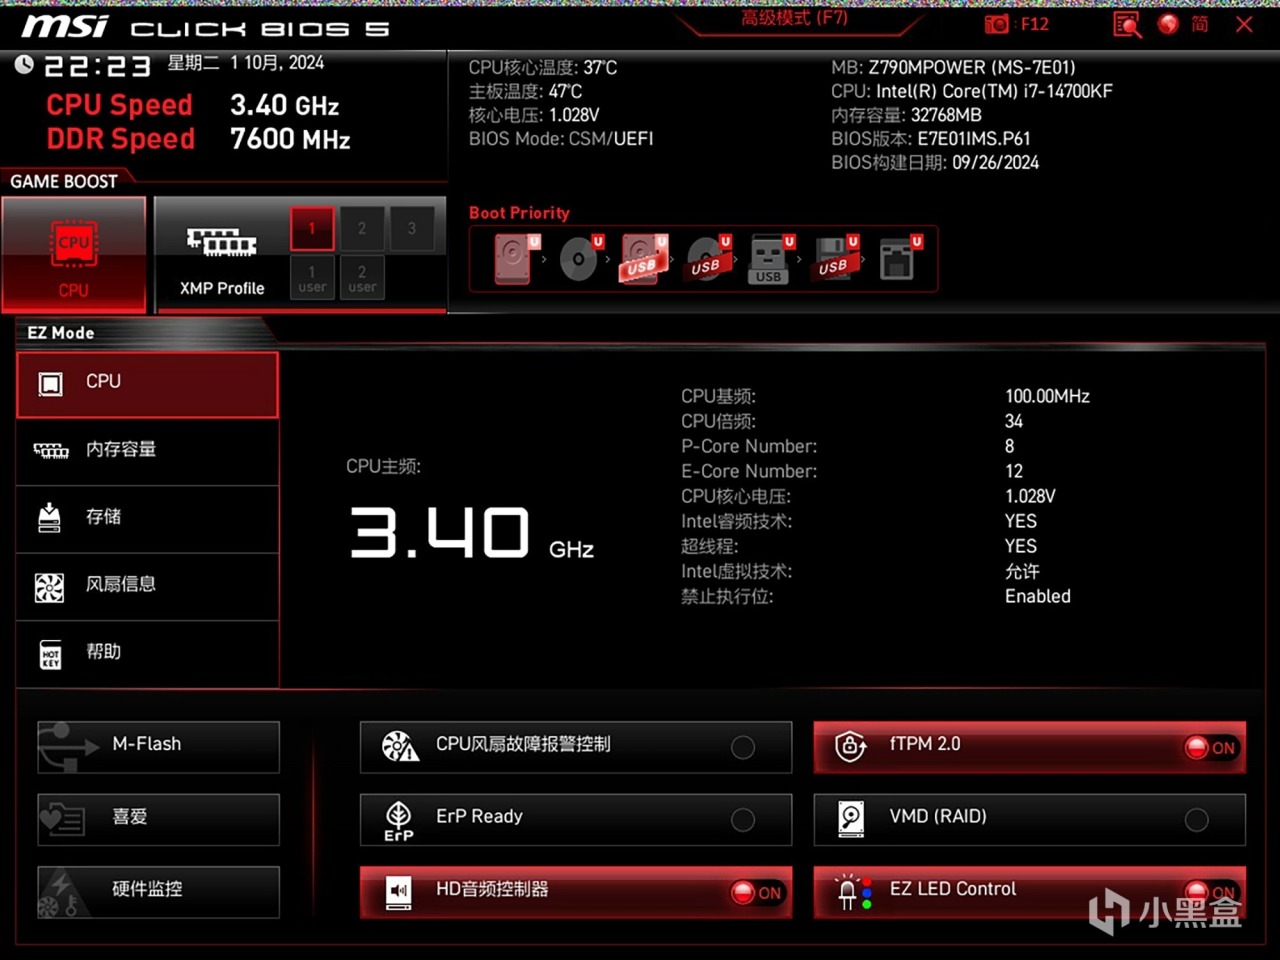
Task: Enable the CPU Game Boost button
Action: click(x=74, y=254)
